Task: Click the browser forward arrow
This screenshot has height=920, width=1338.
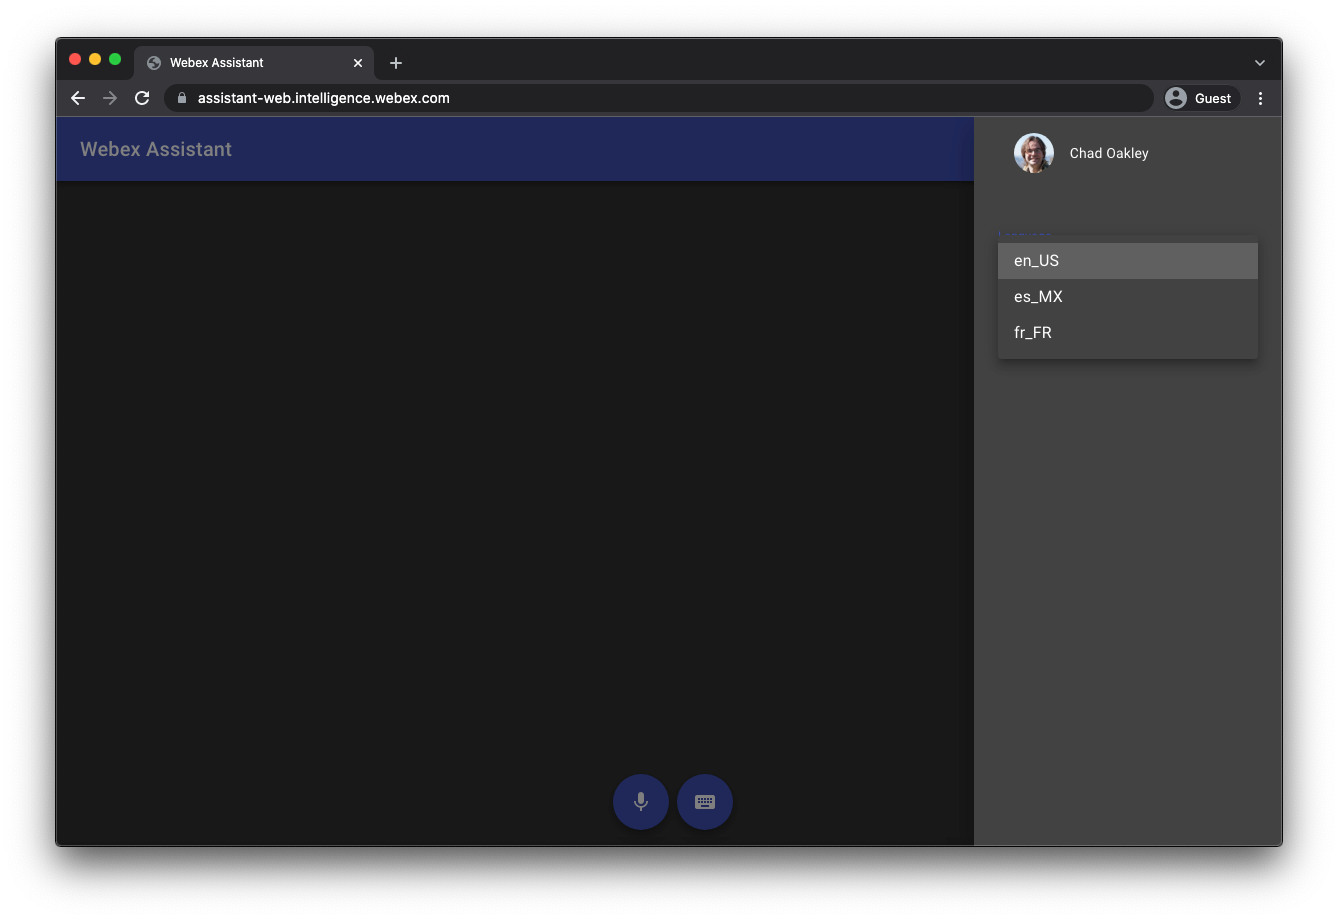Action: tap(110, 98)
